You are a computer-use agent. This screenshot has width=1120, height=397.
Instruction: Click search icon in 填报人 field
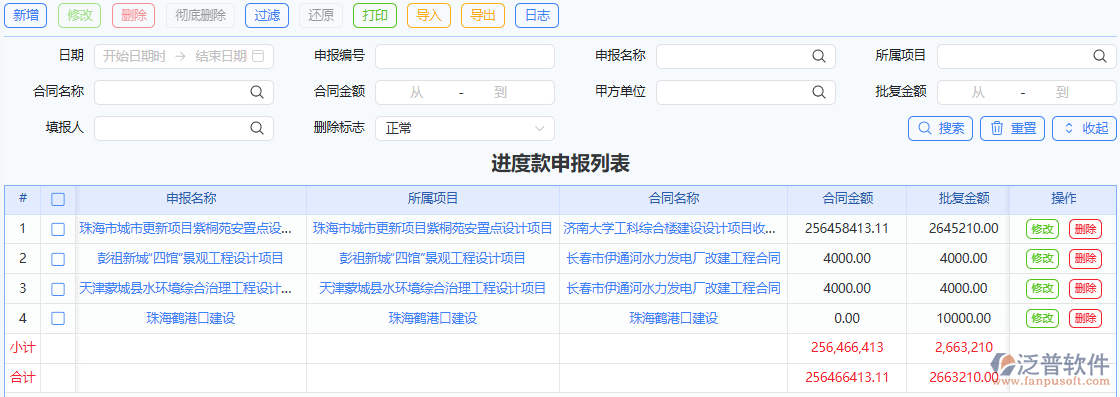(x=256, y=128)
